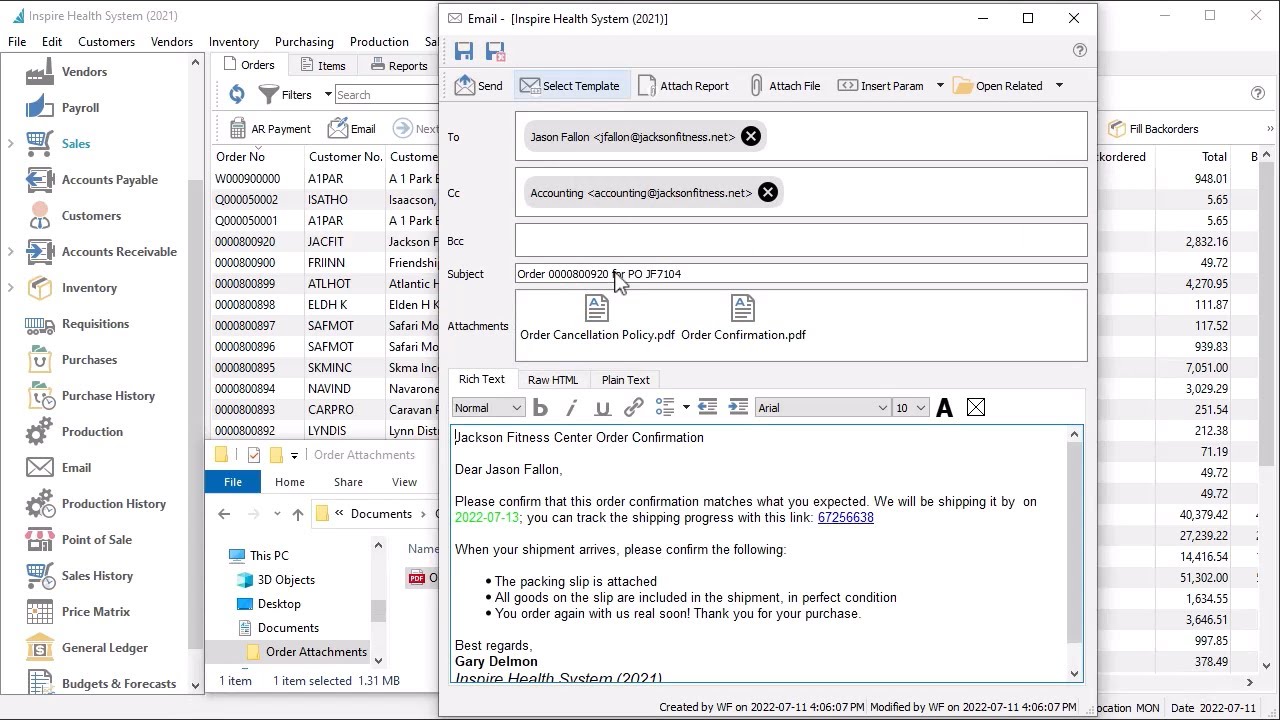Switch to the Items tab
The image size is (1280, 720).
coord(322,66)
